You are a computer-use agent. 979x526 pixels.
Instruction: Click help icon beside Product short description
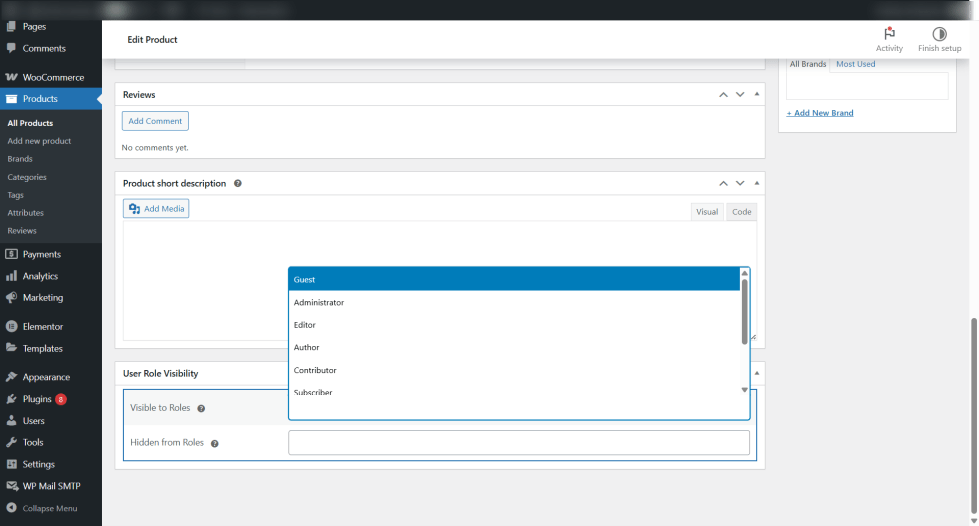[x=238, y=184]
